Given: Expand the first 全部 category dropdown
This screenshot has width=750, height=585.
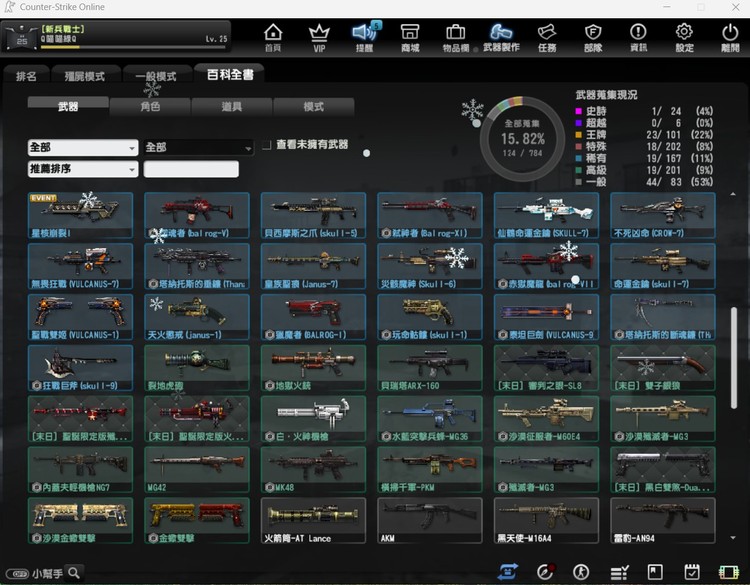Looking at the screenshot, I should [83, 147].
